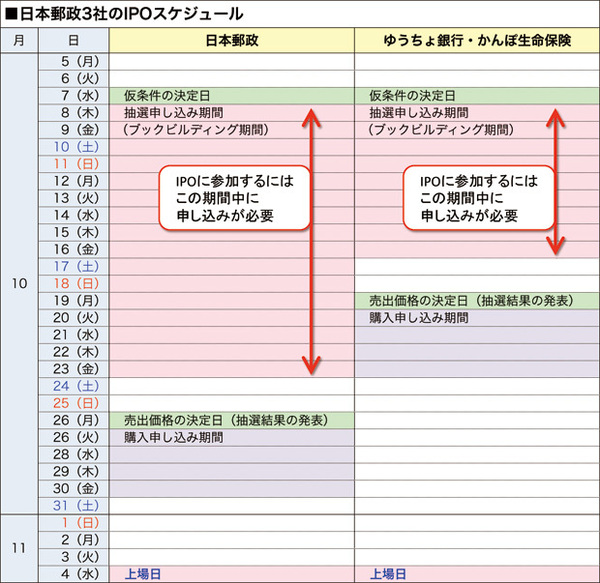Click the '14 (水)' date cell
This screenshot has width=600, height=583.
coord(73,215)
